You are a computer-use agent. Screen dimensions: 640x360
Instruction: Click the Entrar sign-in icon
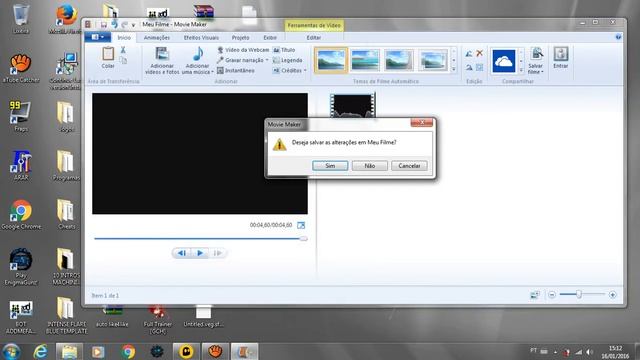click(x=561, y=54)
